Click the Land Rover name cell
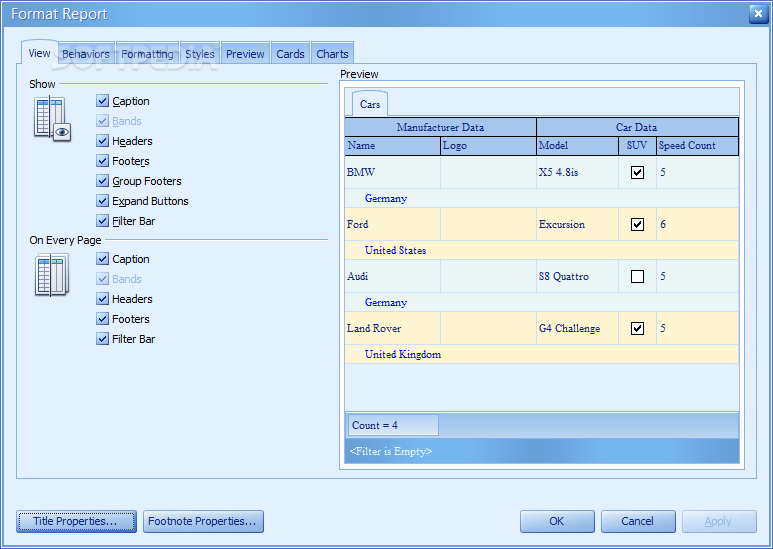This screenshot has height=549, width=773. click(392, 328)
